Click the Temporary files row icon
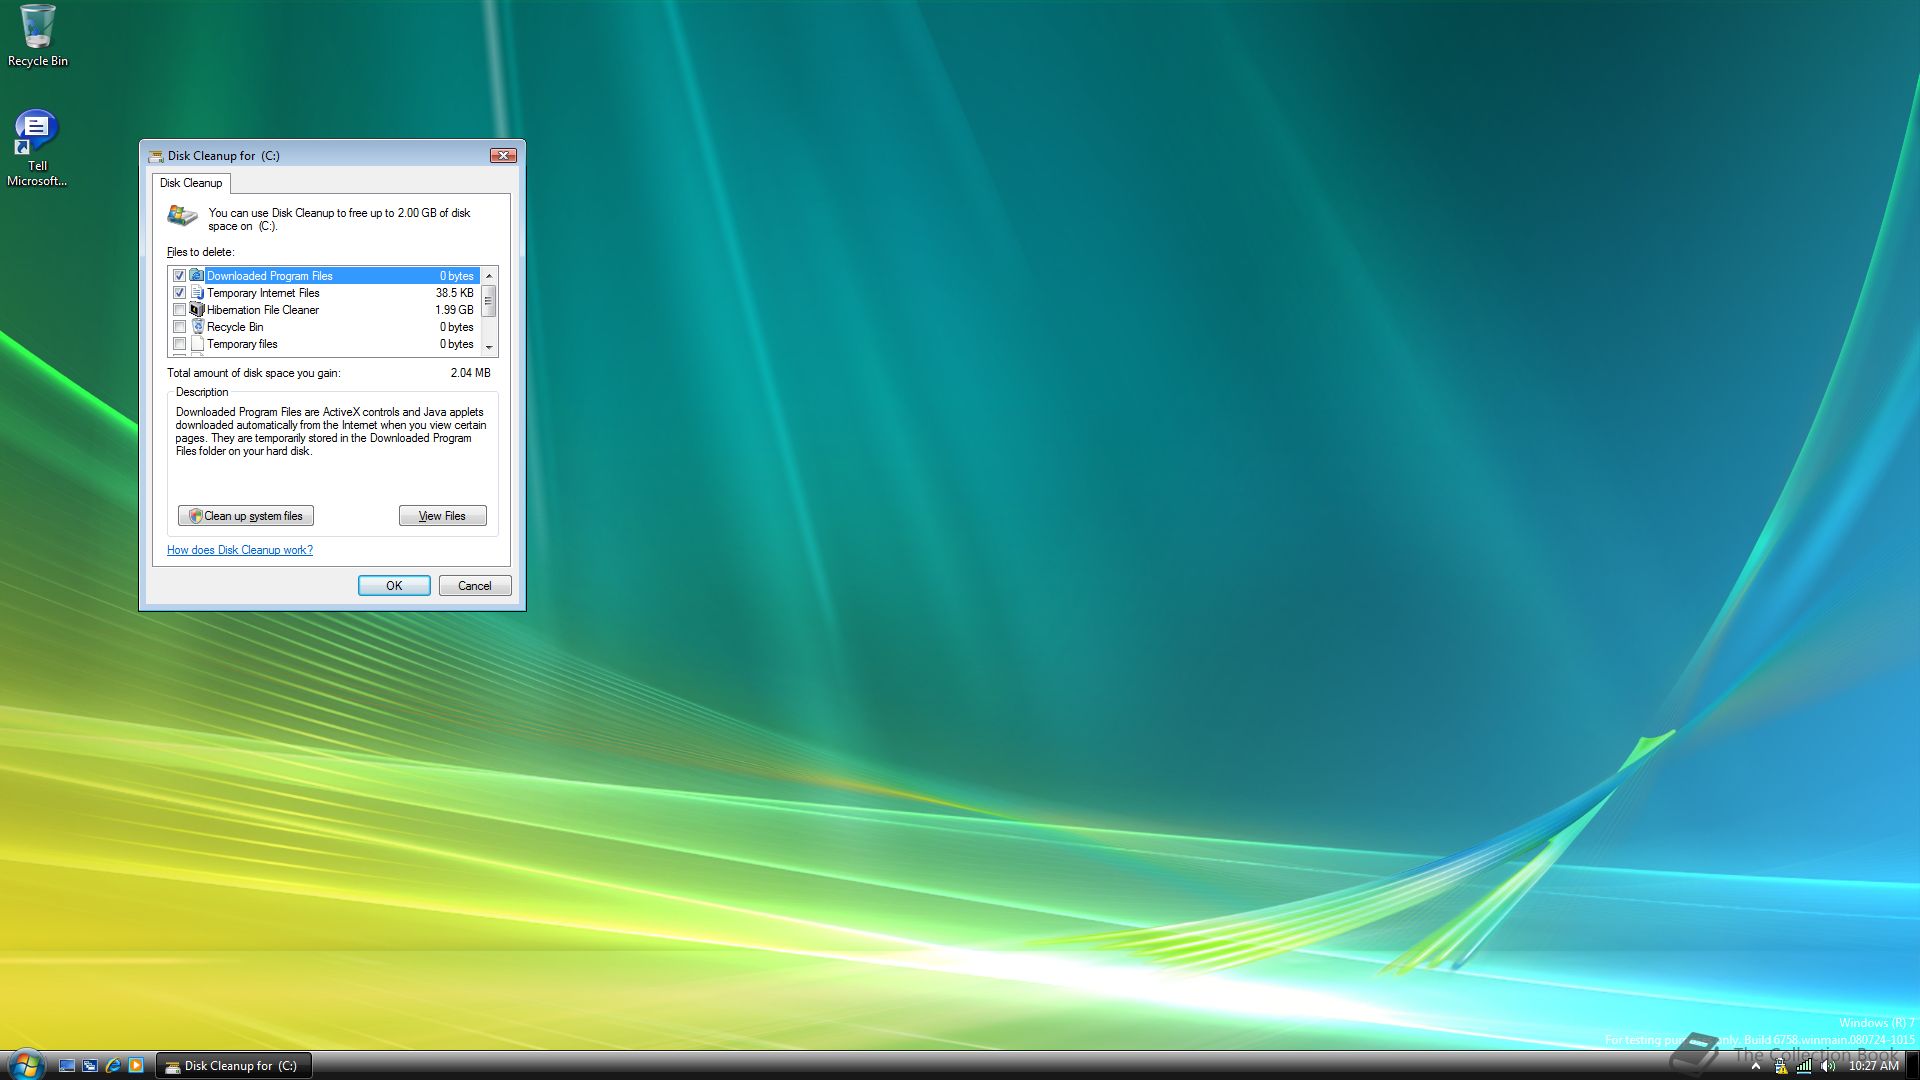 coord(197,344)
